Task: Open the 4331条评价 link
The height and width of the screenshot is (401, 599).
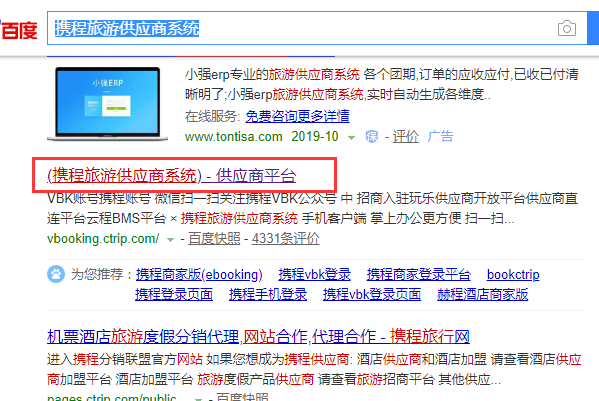Action: tap(285, 239)
